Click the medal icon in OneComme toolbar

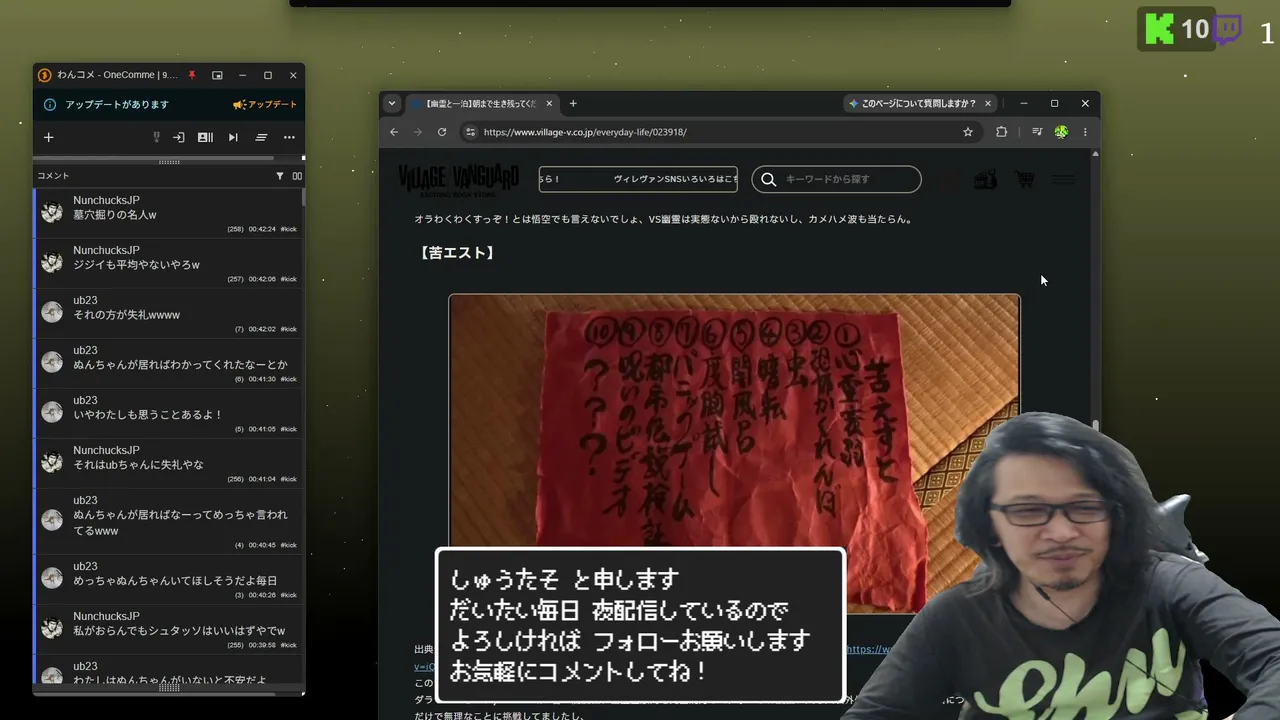156,137
